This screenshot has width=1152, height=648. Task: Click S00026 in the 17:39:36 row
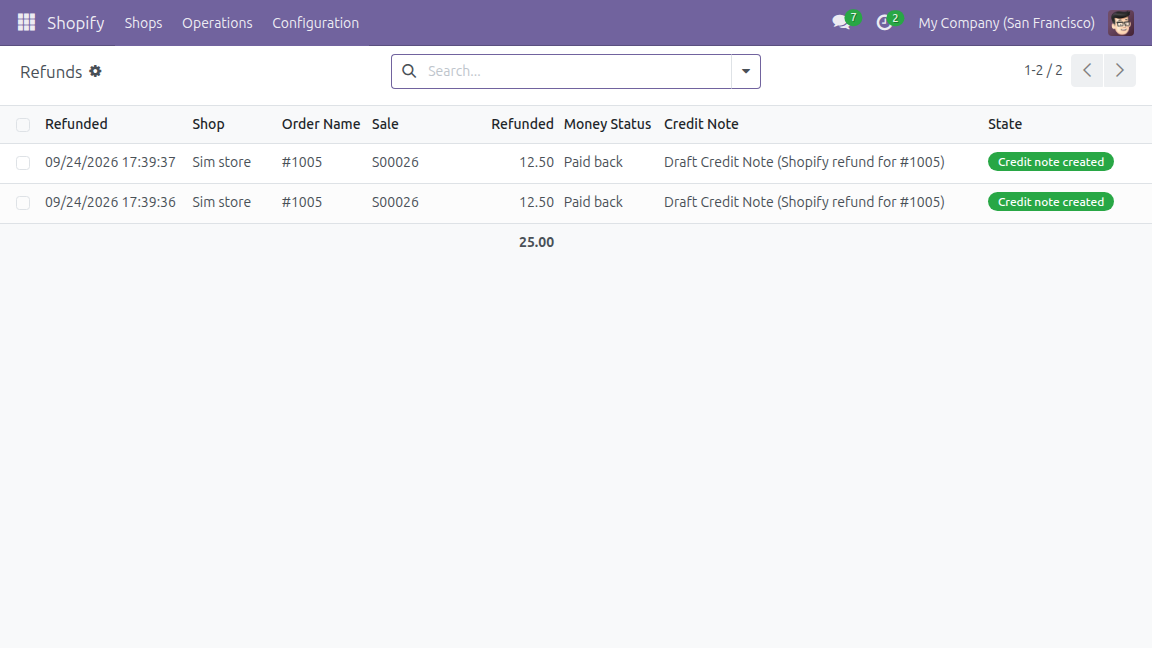395,202
